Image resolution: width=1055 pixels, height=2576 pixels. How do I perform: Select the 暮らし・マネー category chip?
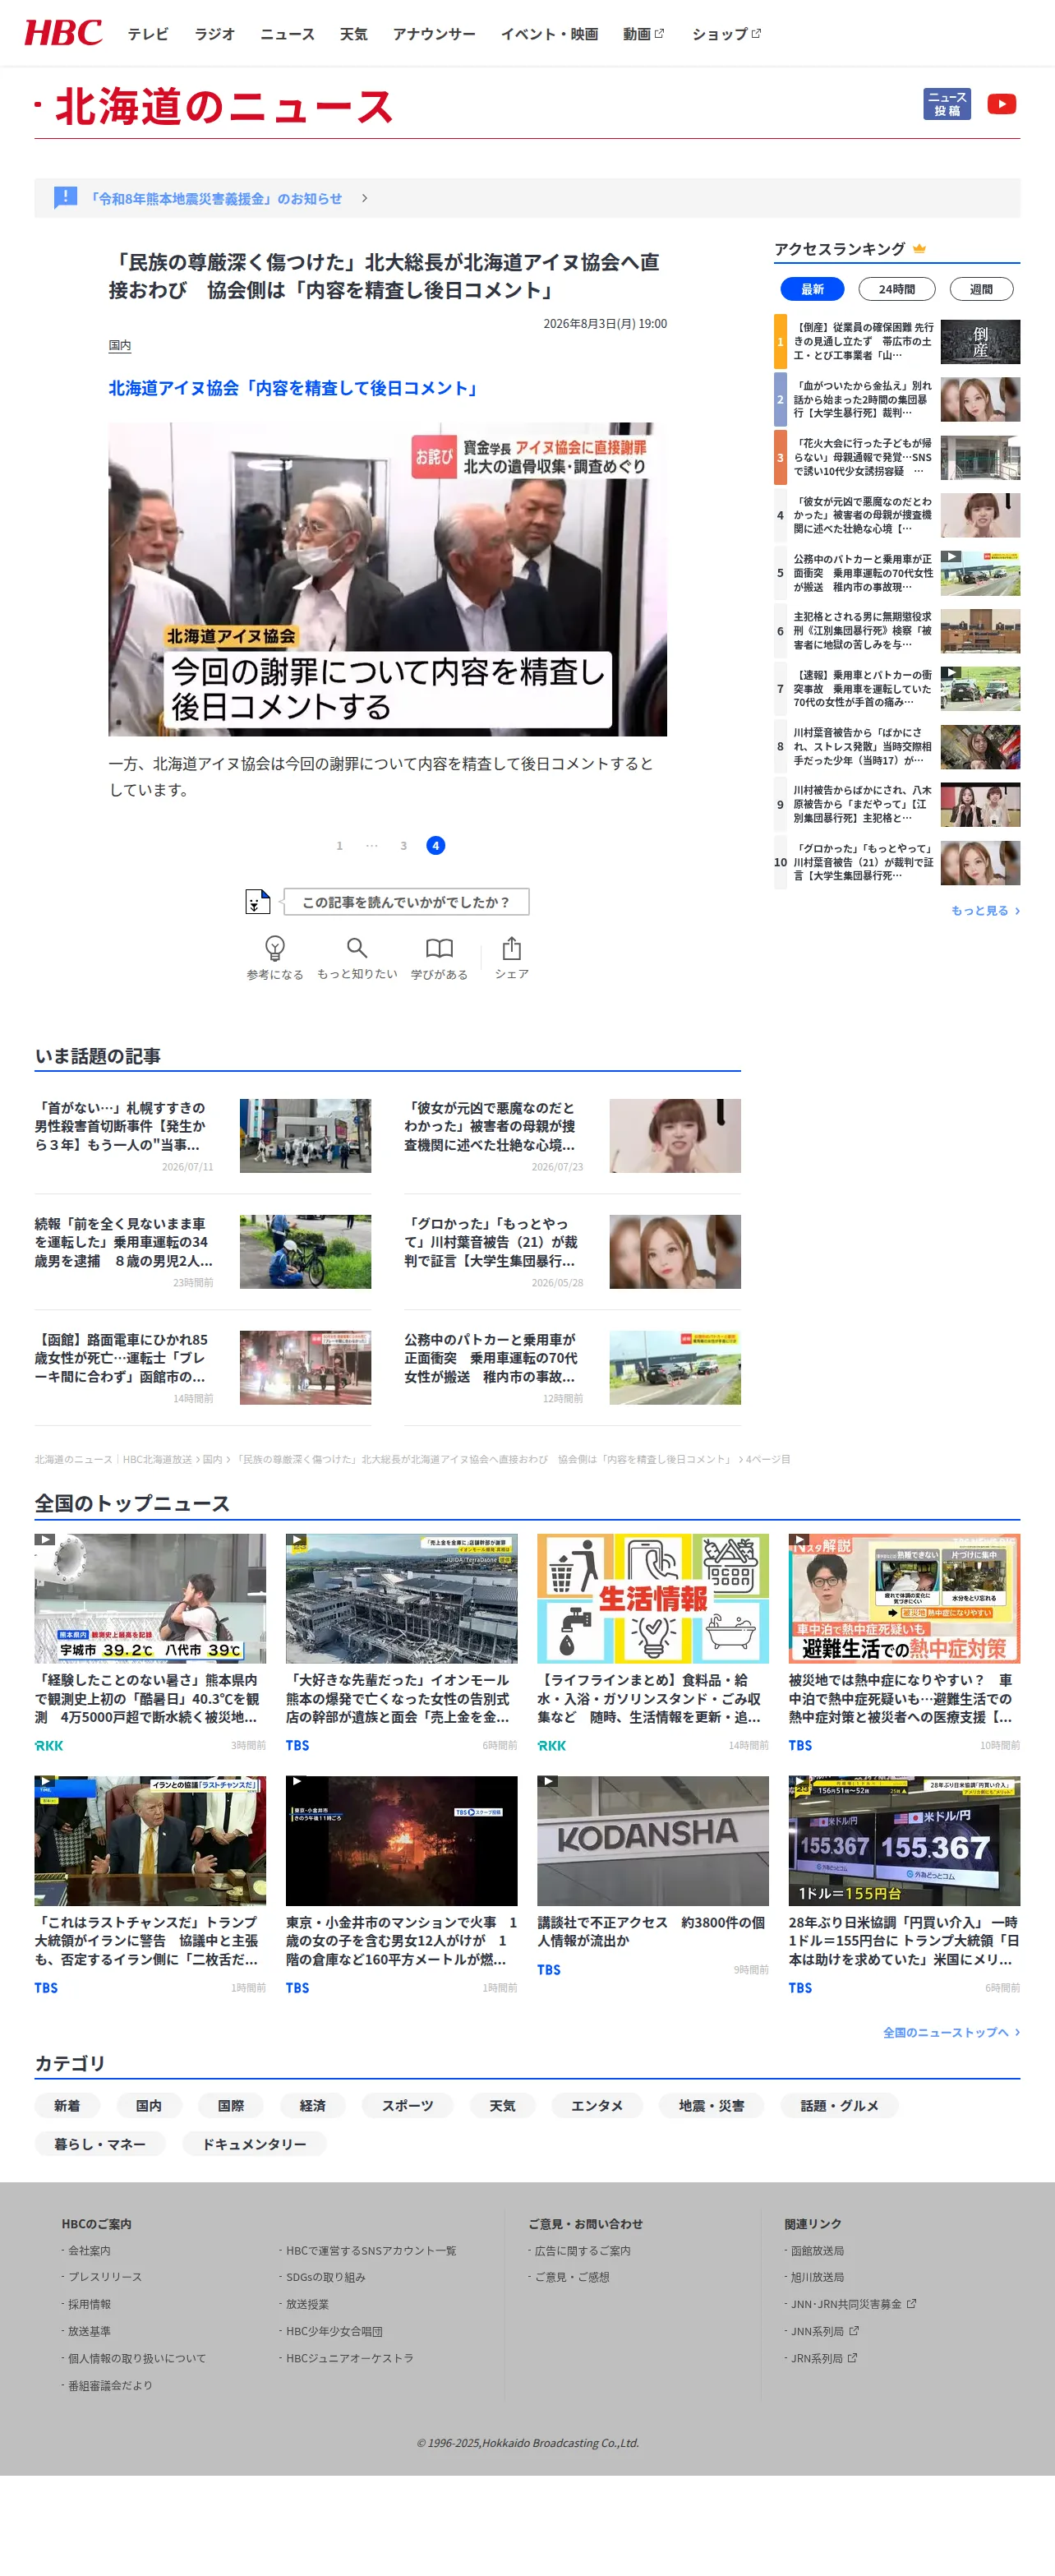pos(100,2143)
